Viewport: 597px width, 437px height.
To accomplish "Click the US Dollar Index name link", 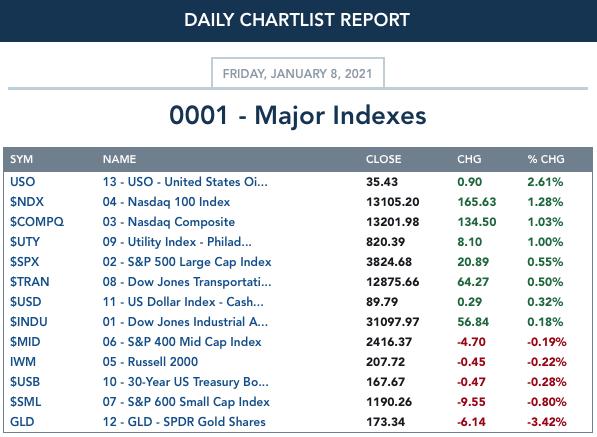I will (x=183, y=302).
